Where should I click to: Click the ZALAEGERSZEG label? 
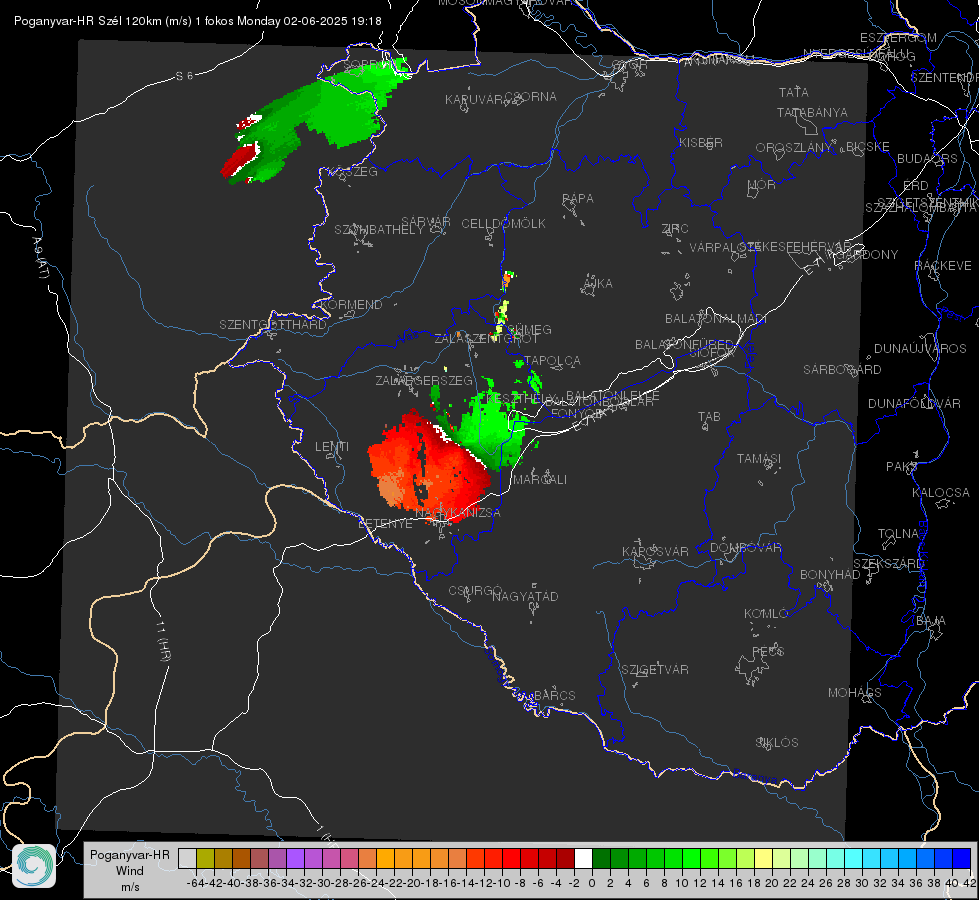(424, 380)
